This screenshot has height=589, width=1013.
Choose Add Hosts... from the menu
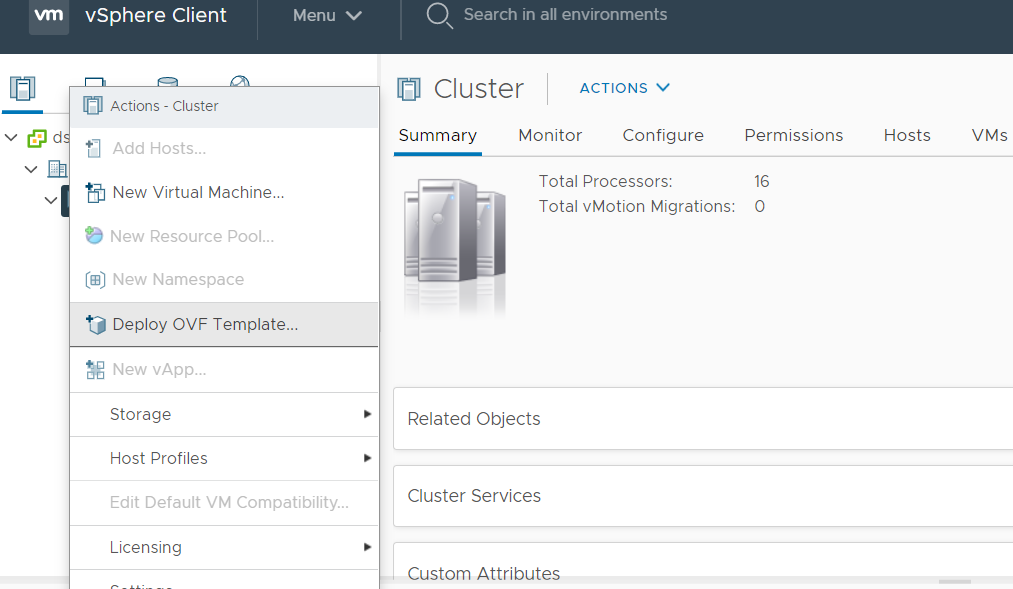coord(224,149)
